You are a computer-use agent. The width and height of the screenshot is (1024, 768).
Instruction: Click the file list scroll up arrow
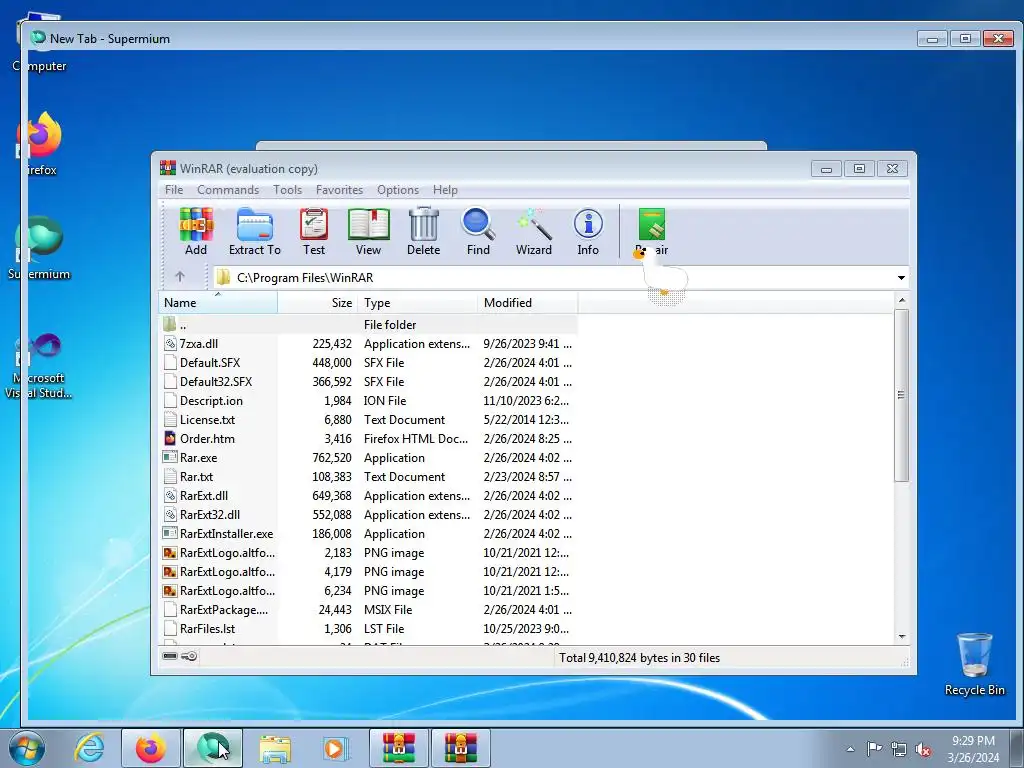(x=901, y=300)
